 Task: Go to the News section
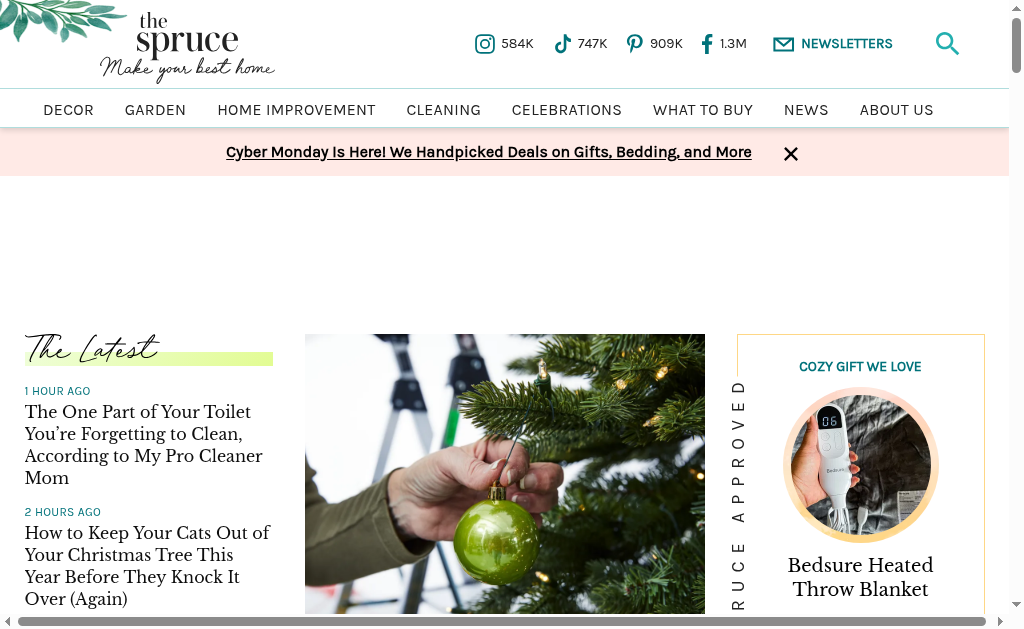pyautogui.click(x=806, y=110)
